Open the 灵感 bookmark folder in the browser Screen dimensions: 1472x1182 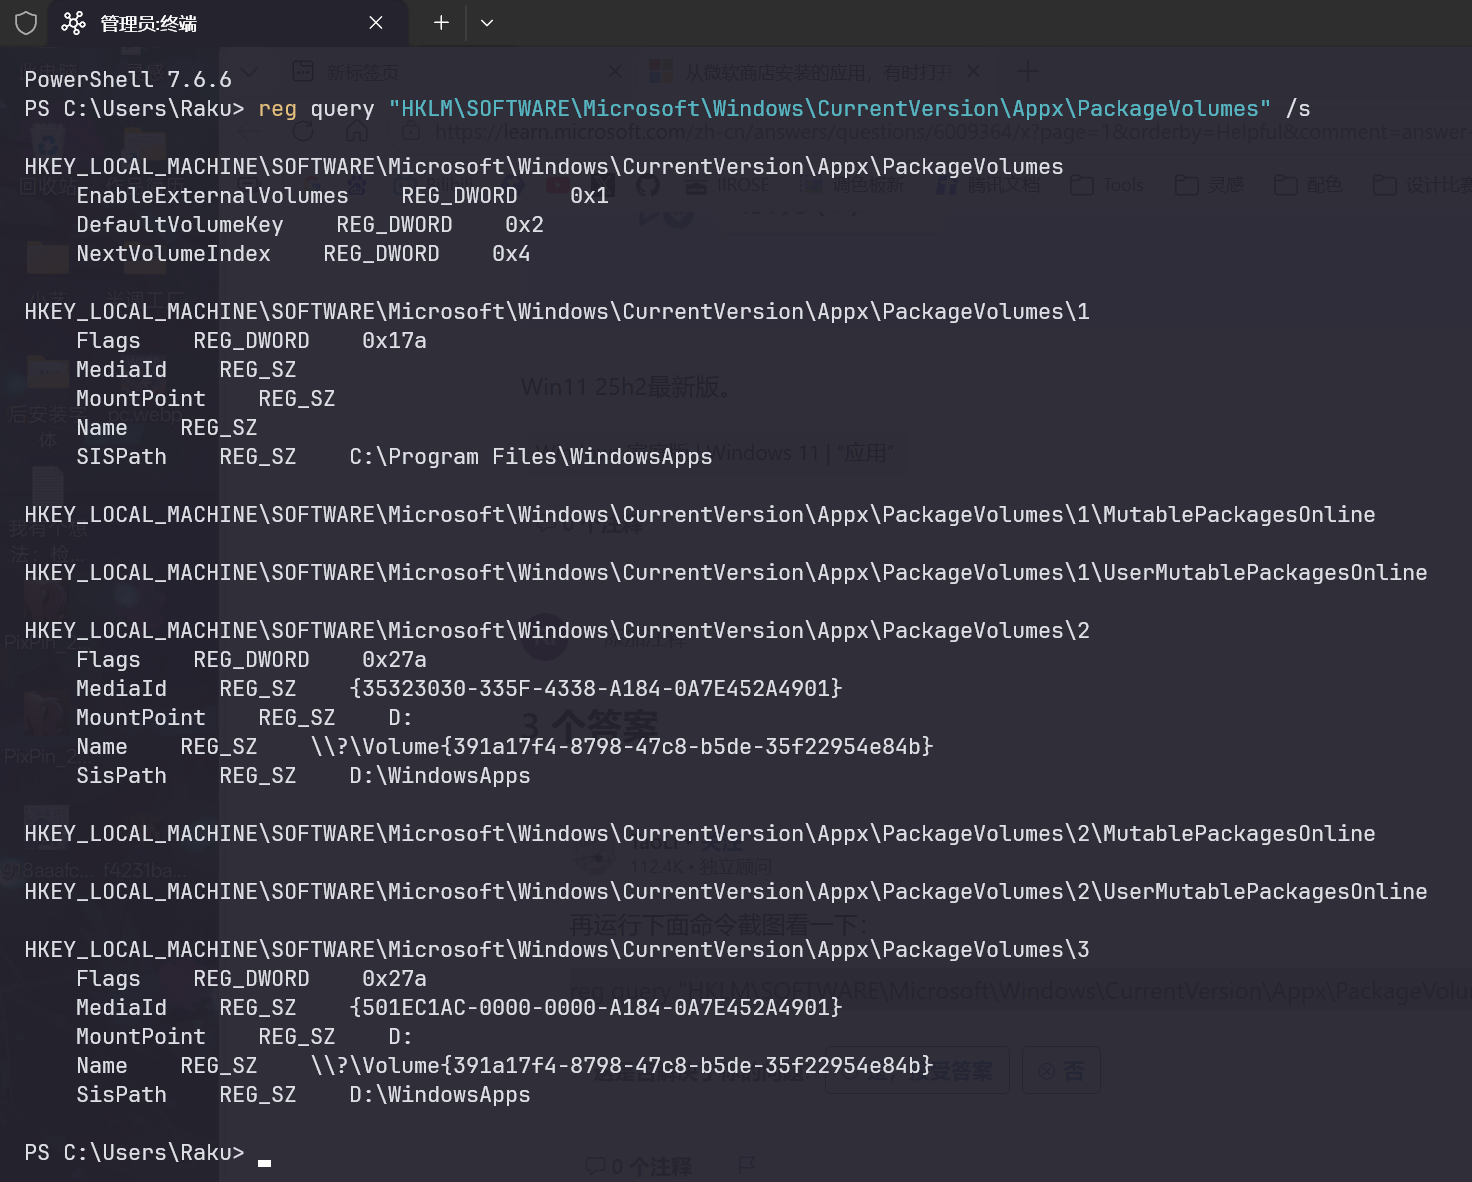(x=1209, y=185)
